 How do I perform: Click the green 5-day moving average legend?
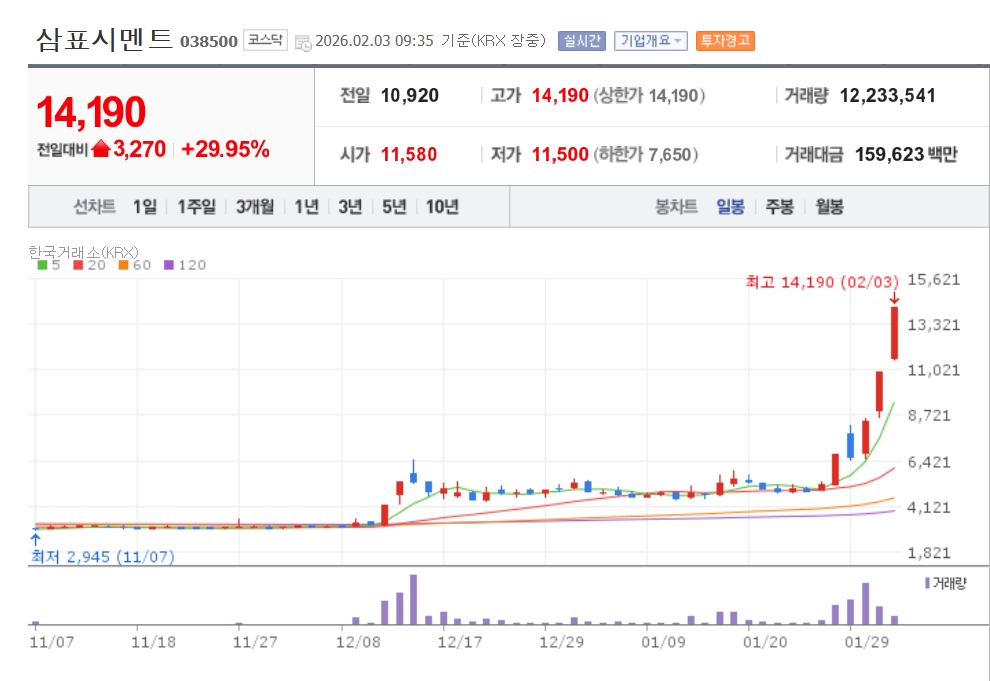click(x=49, y=265)
